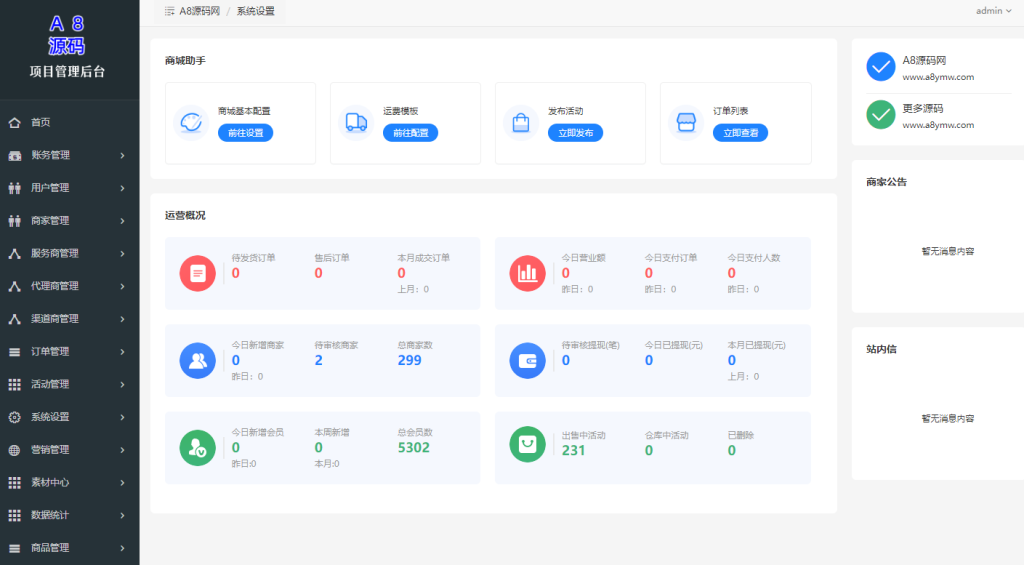Open the 营销管理 menu item
Viewport: 1024px width, 565px height.
click(69, 450)
